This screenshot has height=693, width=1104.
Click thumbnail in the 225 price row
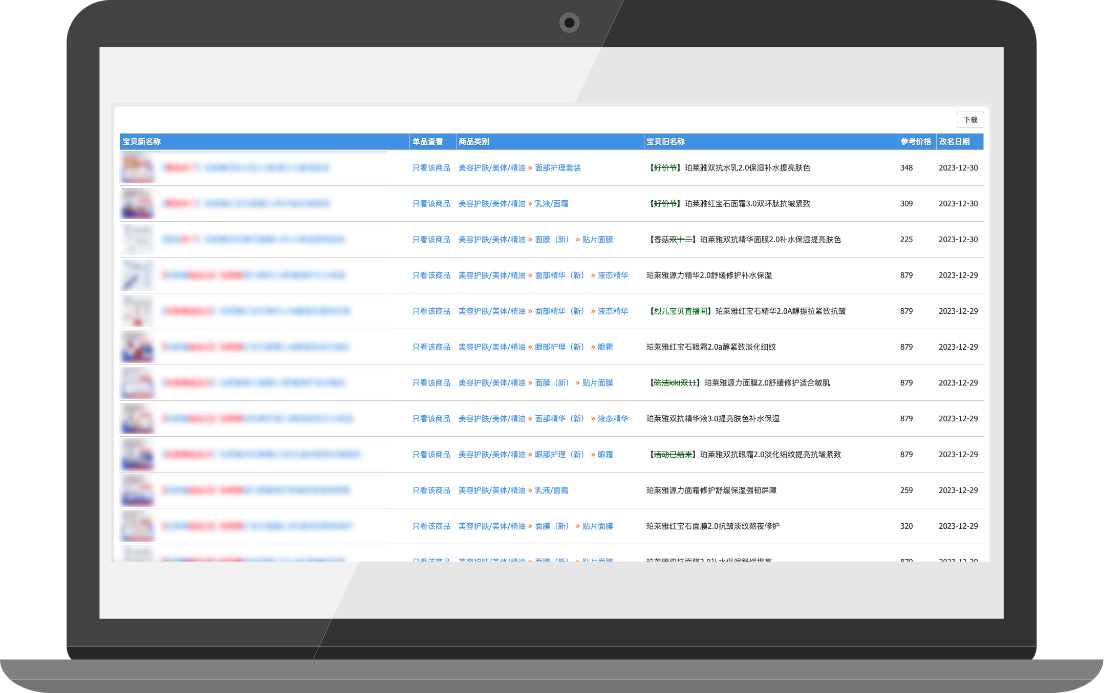point(137,240)
